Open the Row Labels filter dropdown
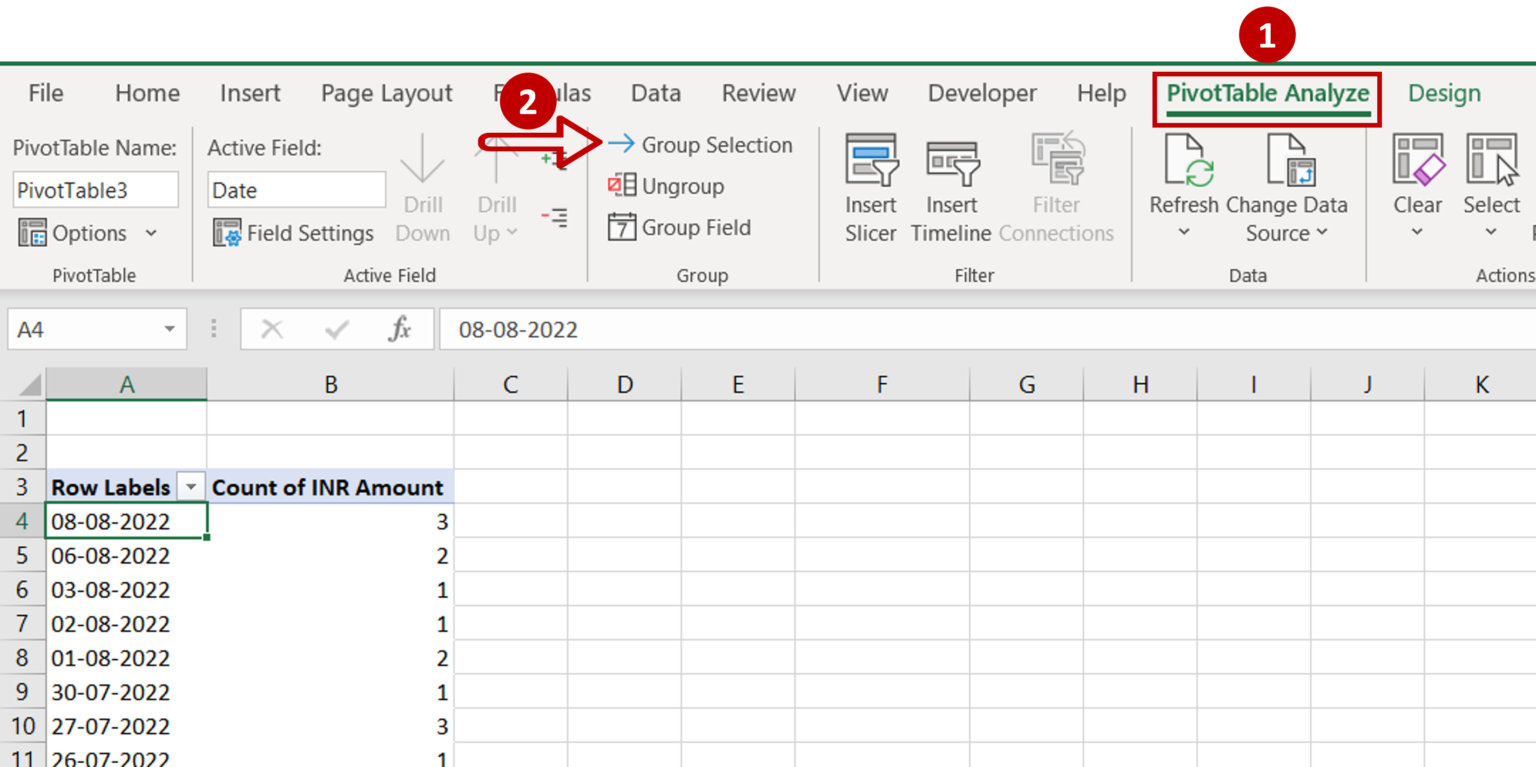Screen dimensions: 1536x767 [x=190, y=487]
